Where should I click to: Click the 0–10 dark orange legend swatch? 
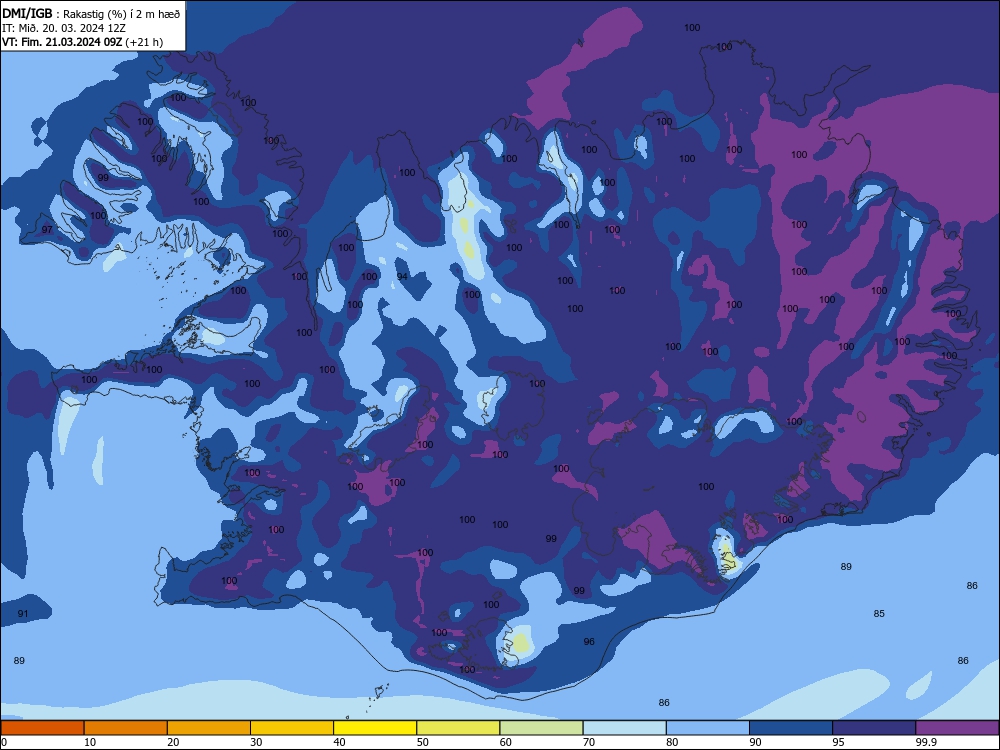(42, 728)
